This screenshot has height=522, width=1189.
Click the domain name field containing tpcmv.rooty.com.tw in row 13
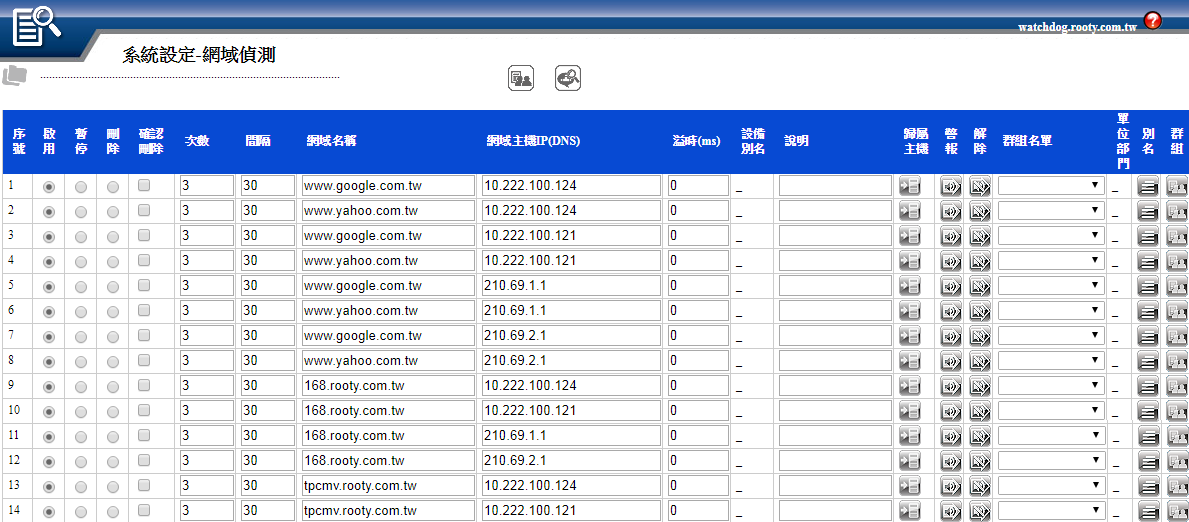click(388, 486)
